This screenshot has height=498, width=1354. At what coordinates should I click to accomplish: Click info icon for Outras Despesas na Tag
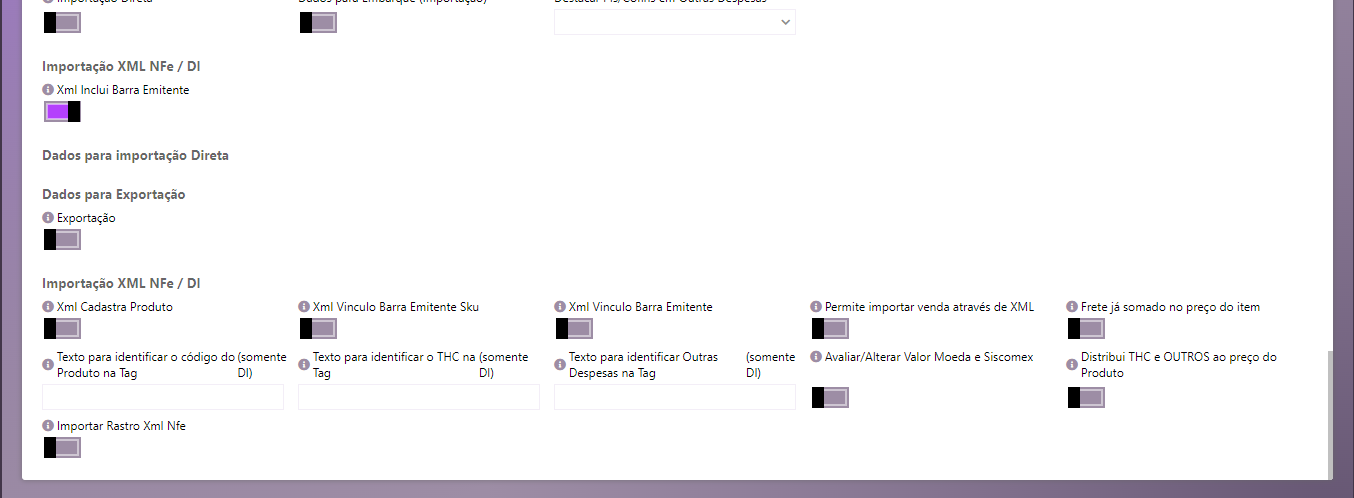point(560,365)
